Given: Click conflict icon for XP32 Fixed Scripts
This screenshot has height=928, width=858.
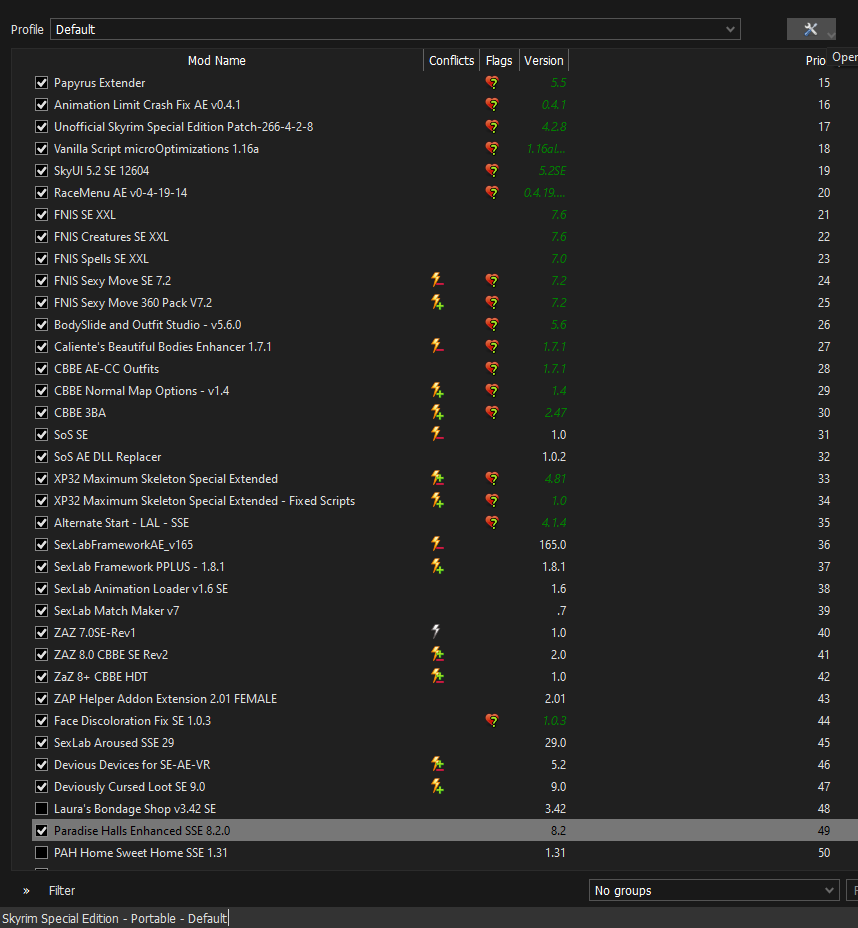Looking at the screenshot, I should point(437,500).
